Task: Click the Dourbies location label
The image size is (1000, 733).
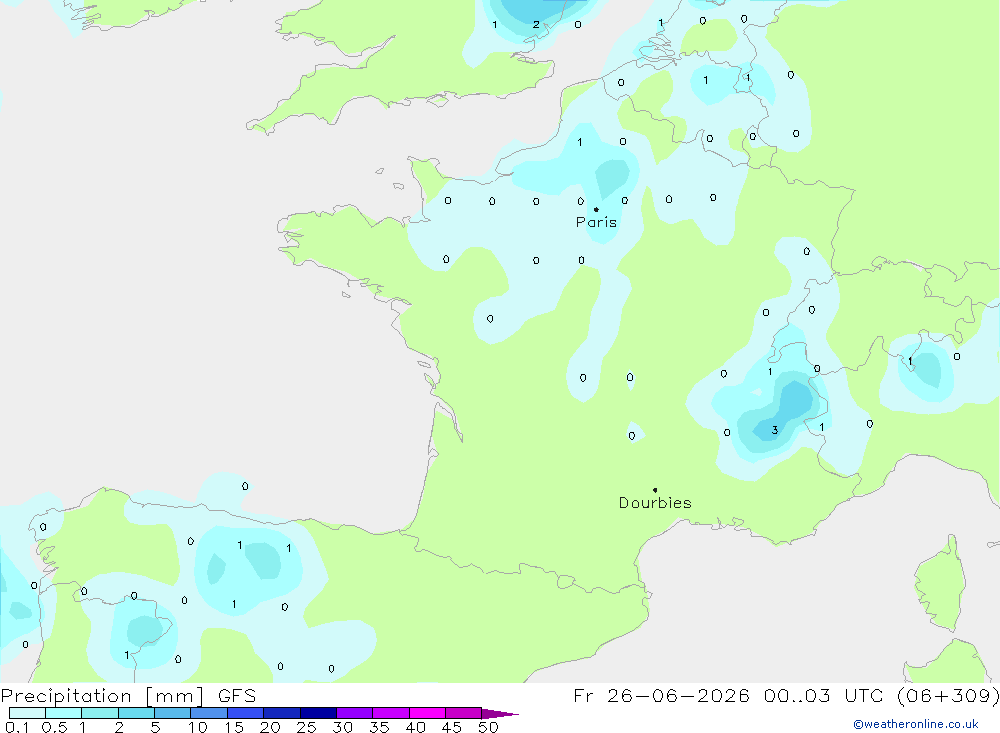Action: [x=655, y=503]
